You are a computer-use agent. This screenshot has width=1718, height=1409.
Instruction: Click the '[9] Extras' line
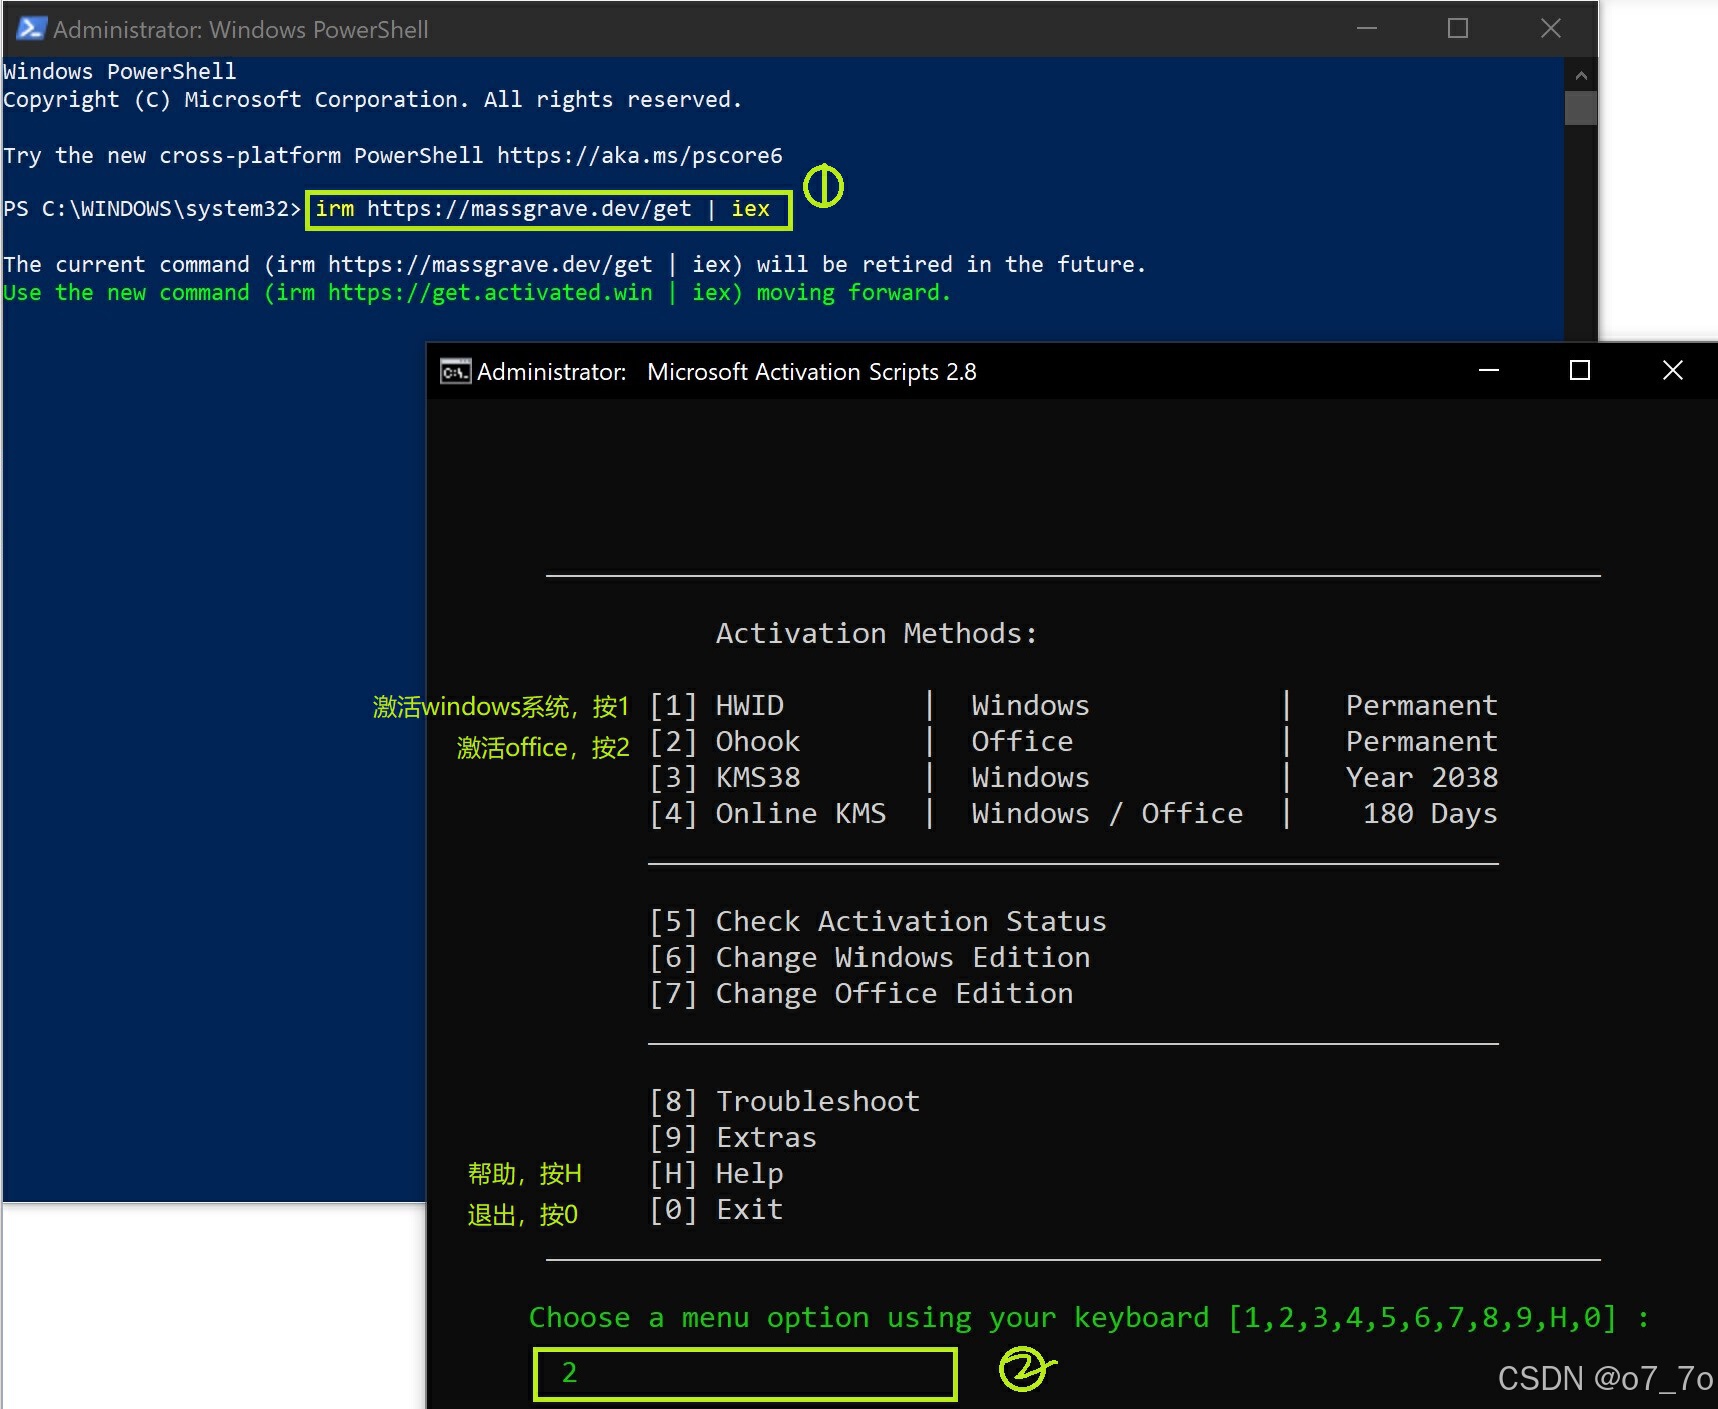coord(733,1137)
